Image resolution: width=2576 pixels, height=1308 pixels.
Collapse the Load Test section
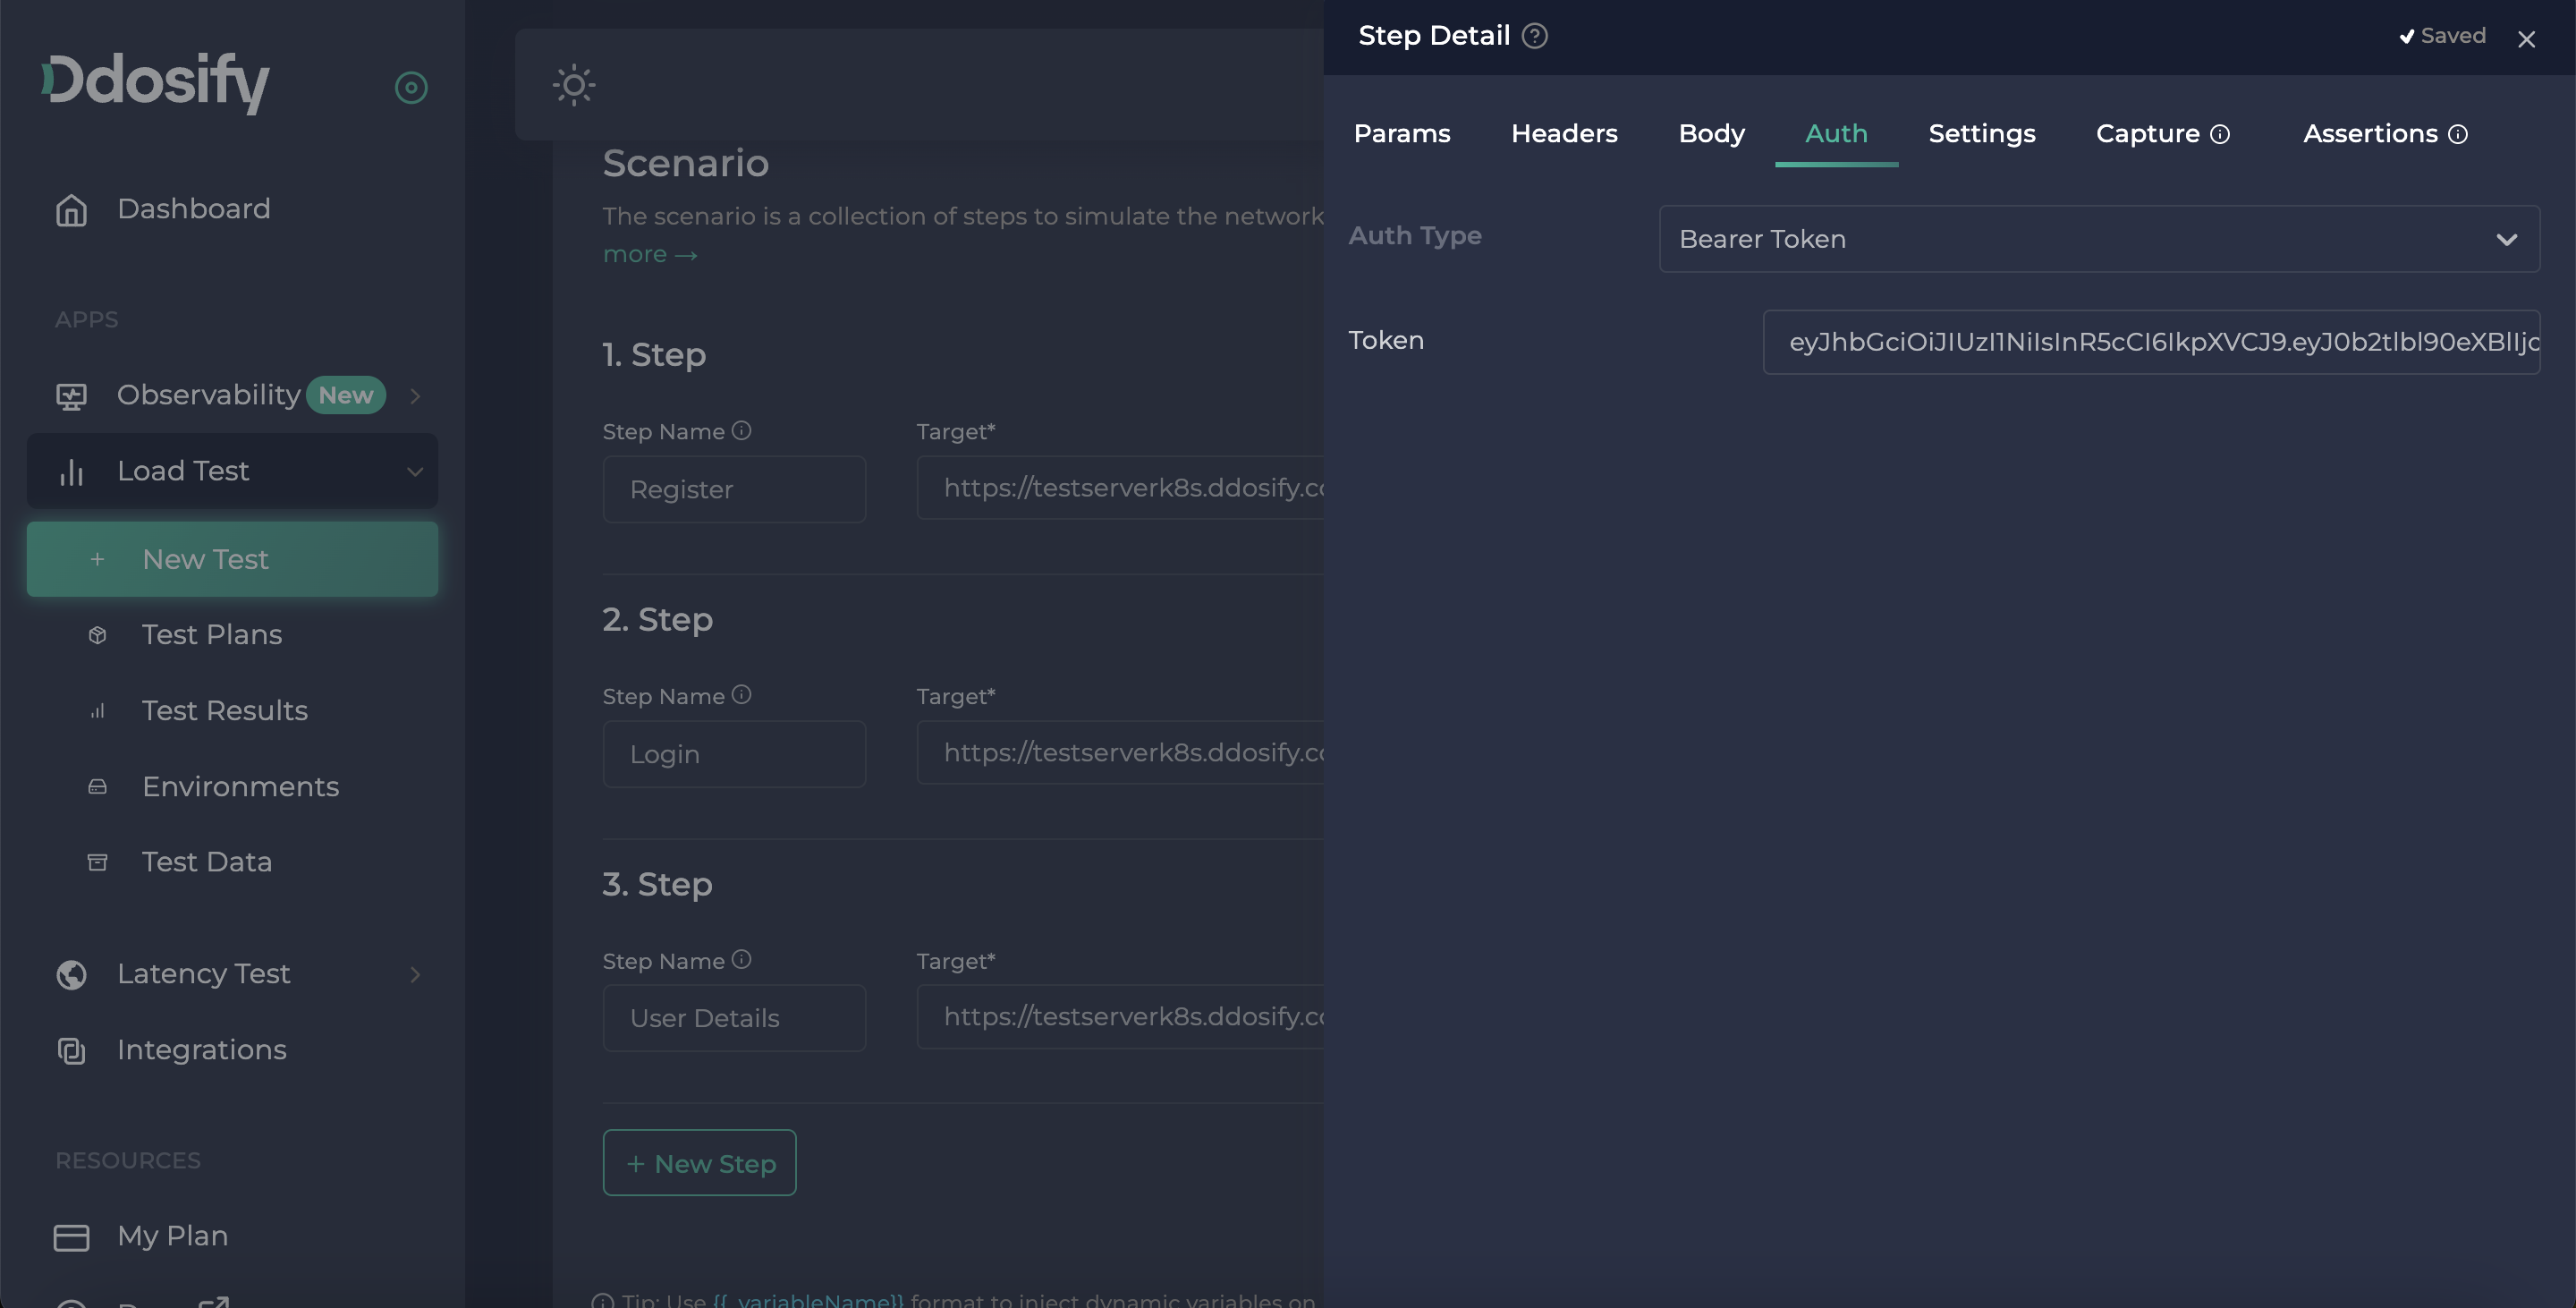tap(416, 471)
